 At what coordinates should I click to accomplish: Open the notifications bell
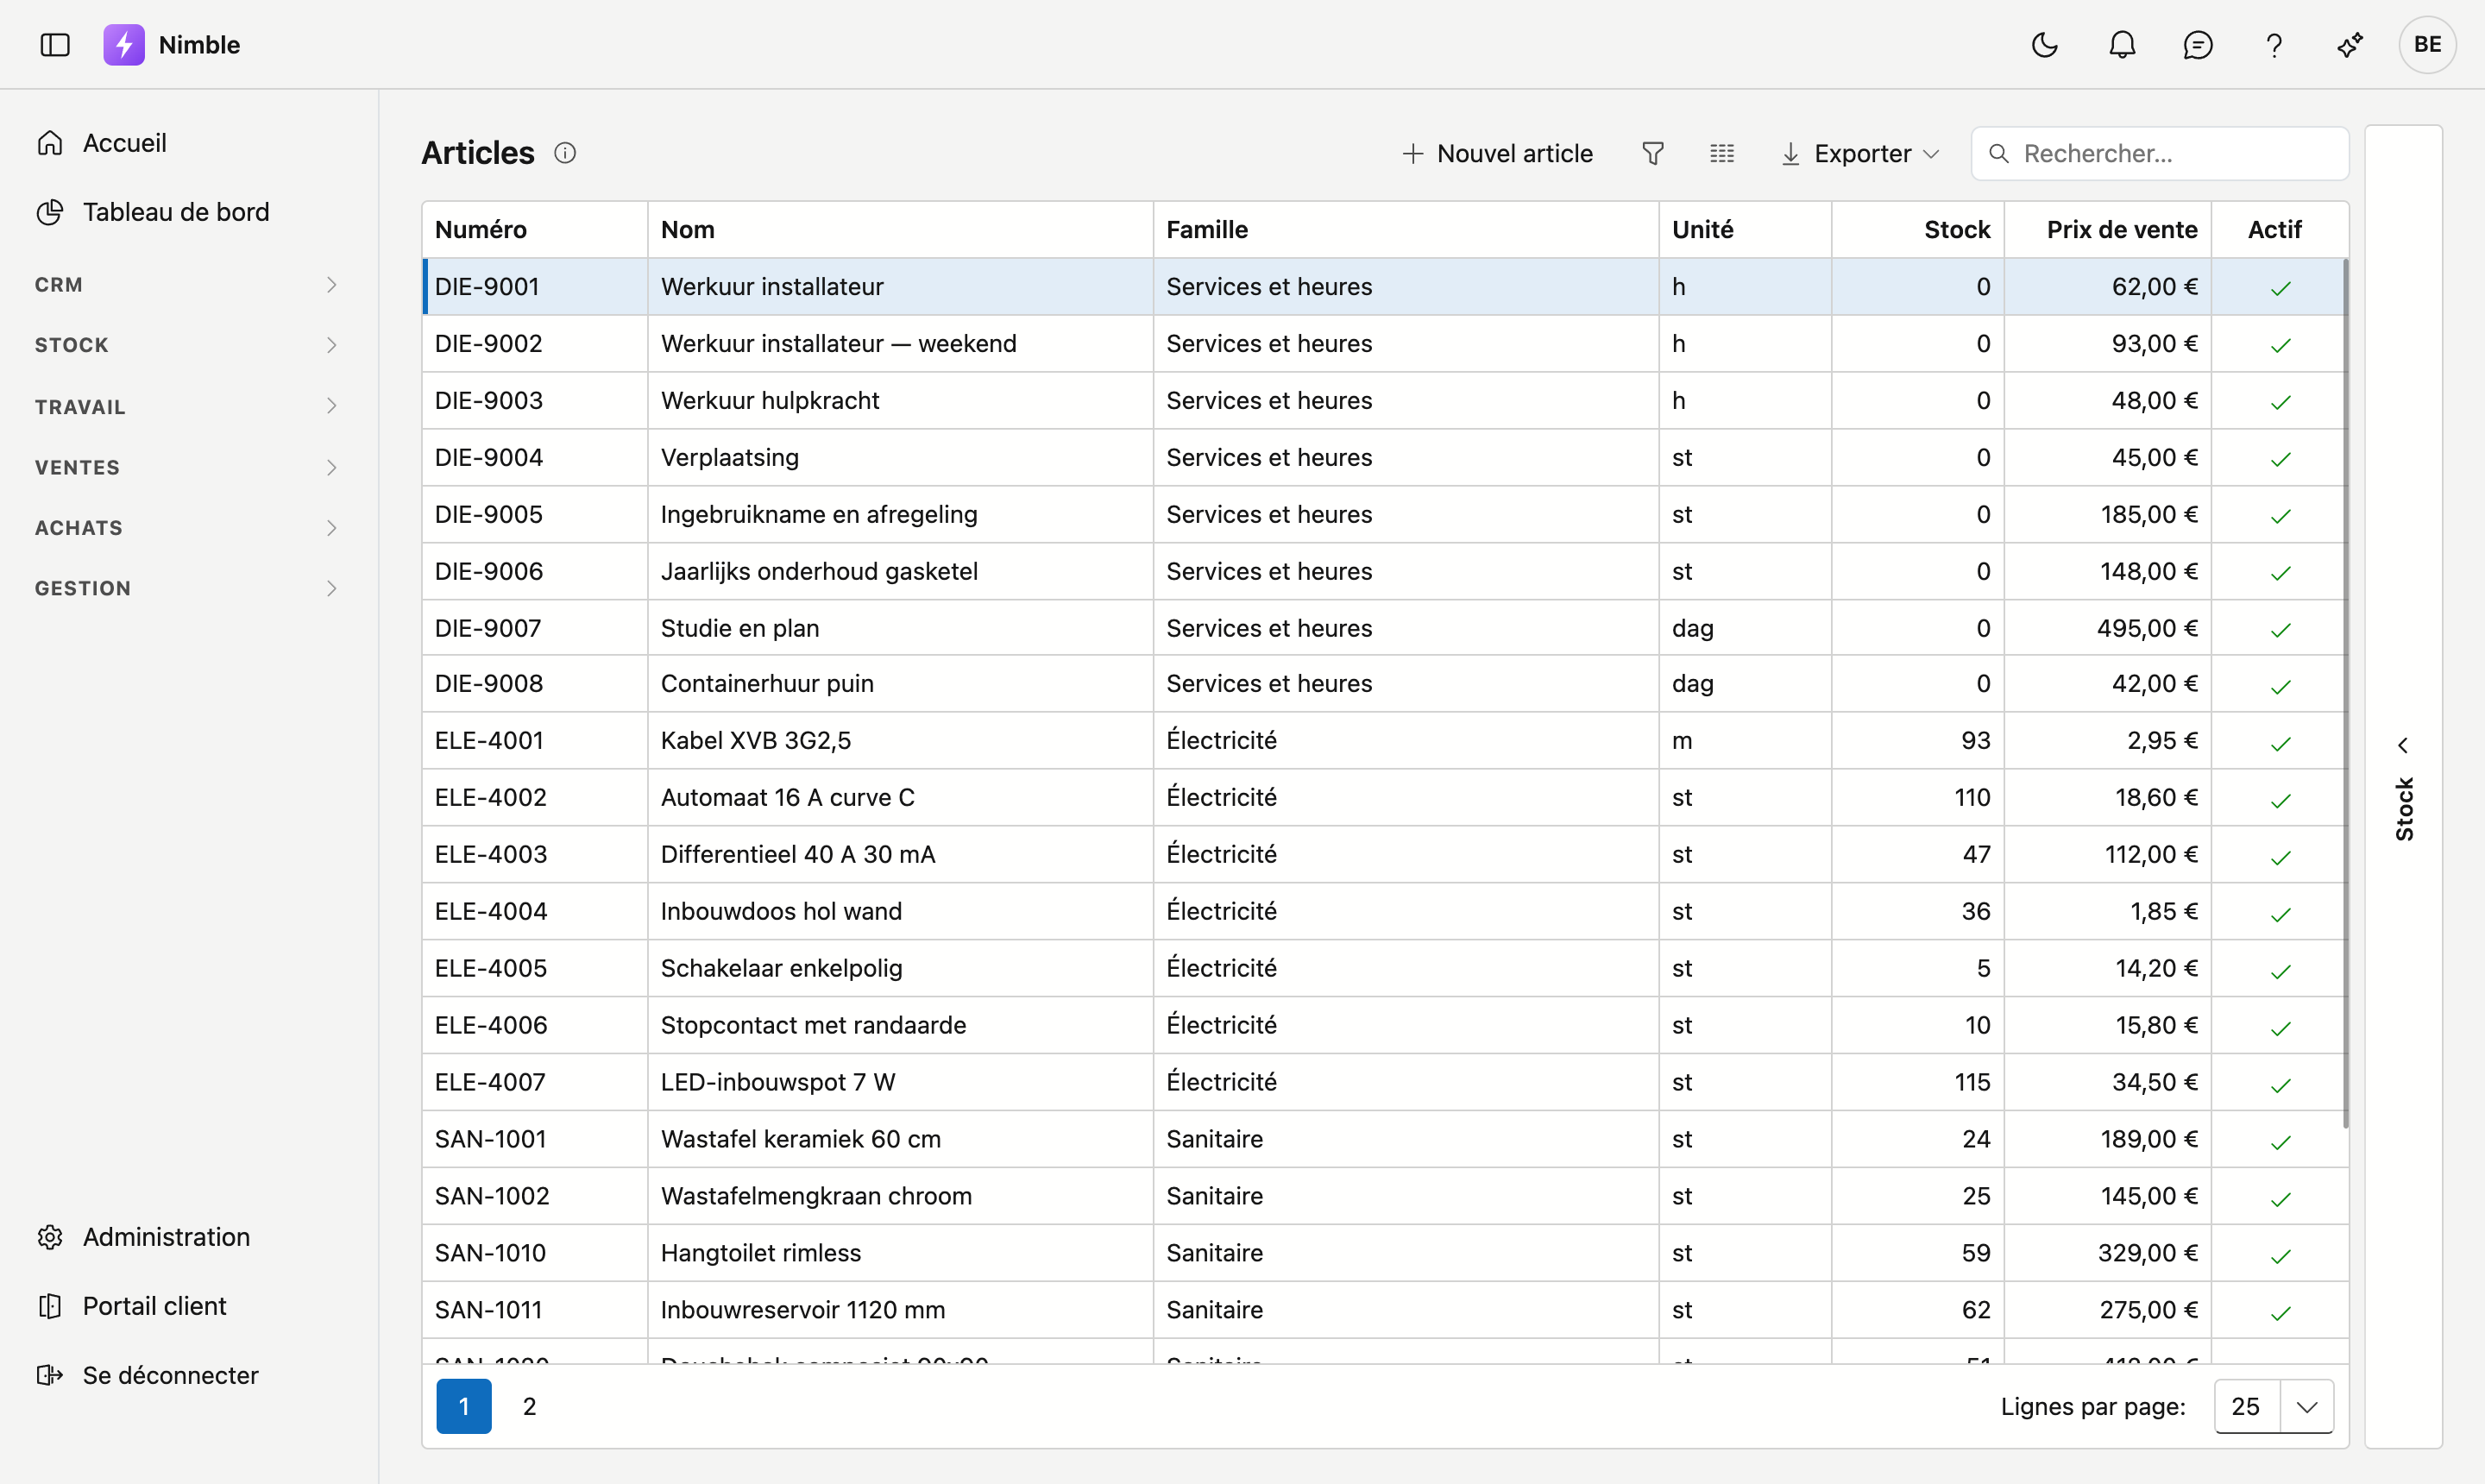tap(2121, 45)
